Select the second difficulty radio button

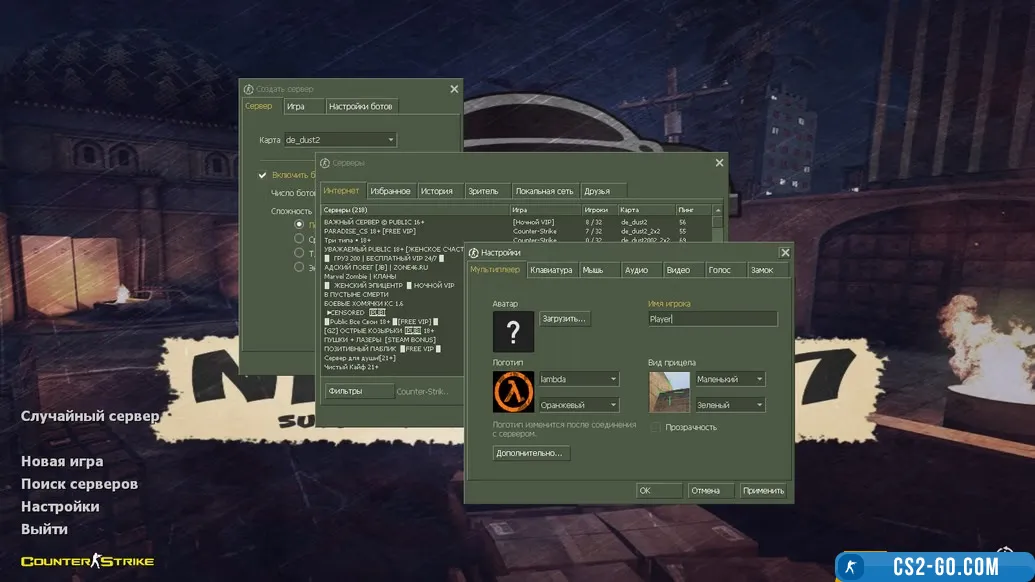tap(299, 239)
